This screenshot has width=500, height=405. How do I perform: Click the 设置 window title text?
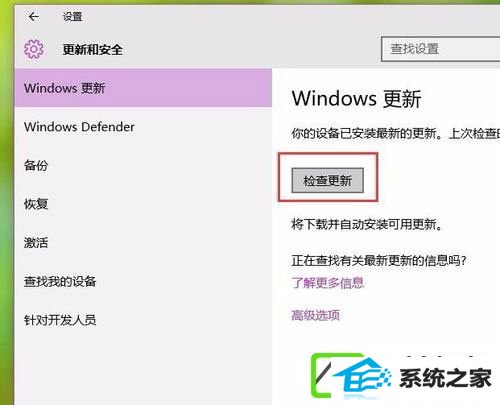(72, 17)
